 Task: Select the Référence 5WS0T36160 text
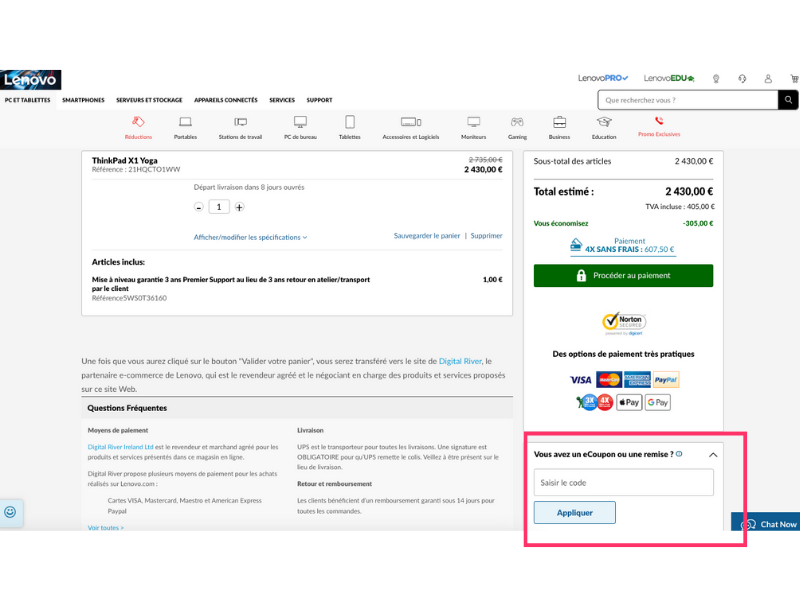click(x=129, y=298)
